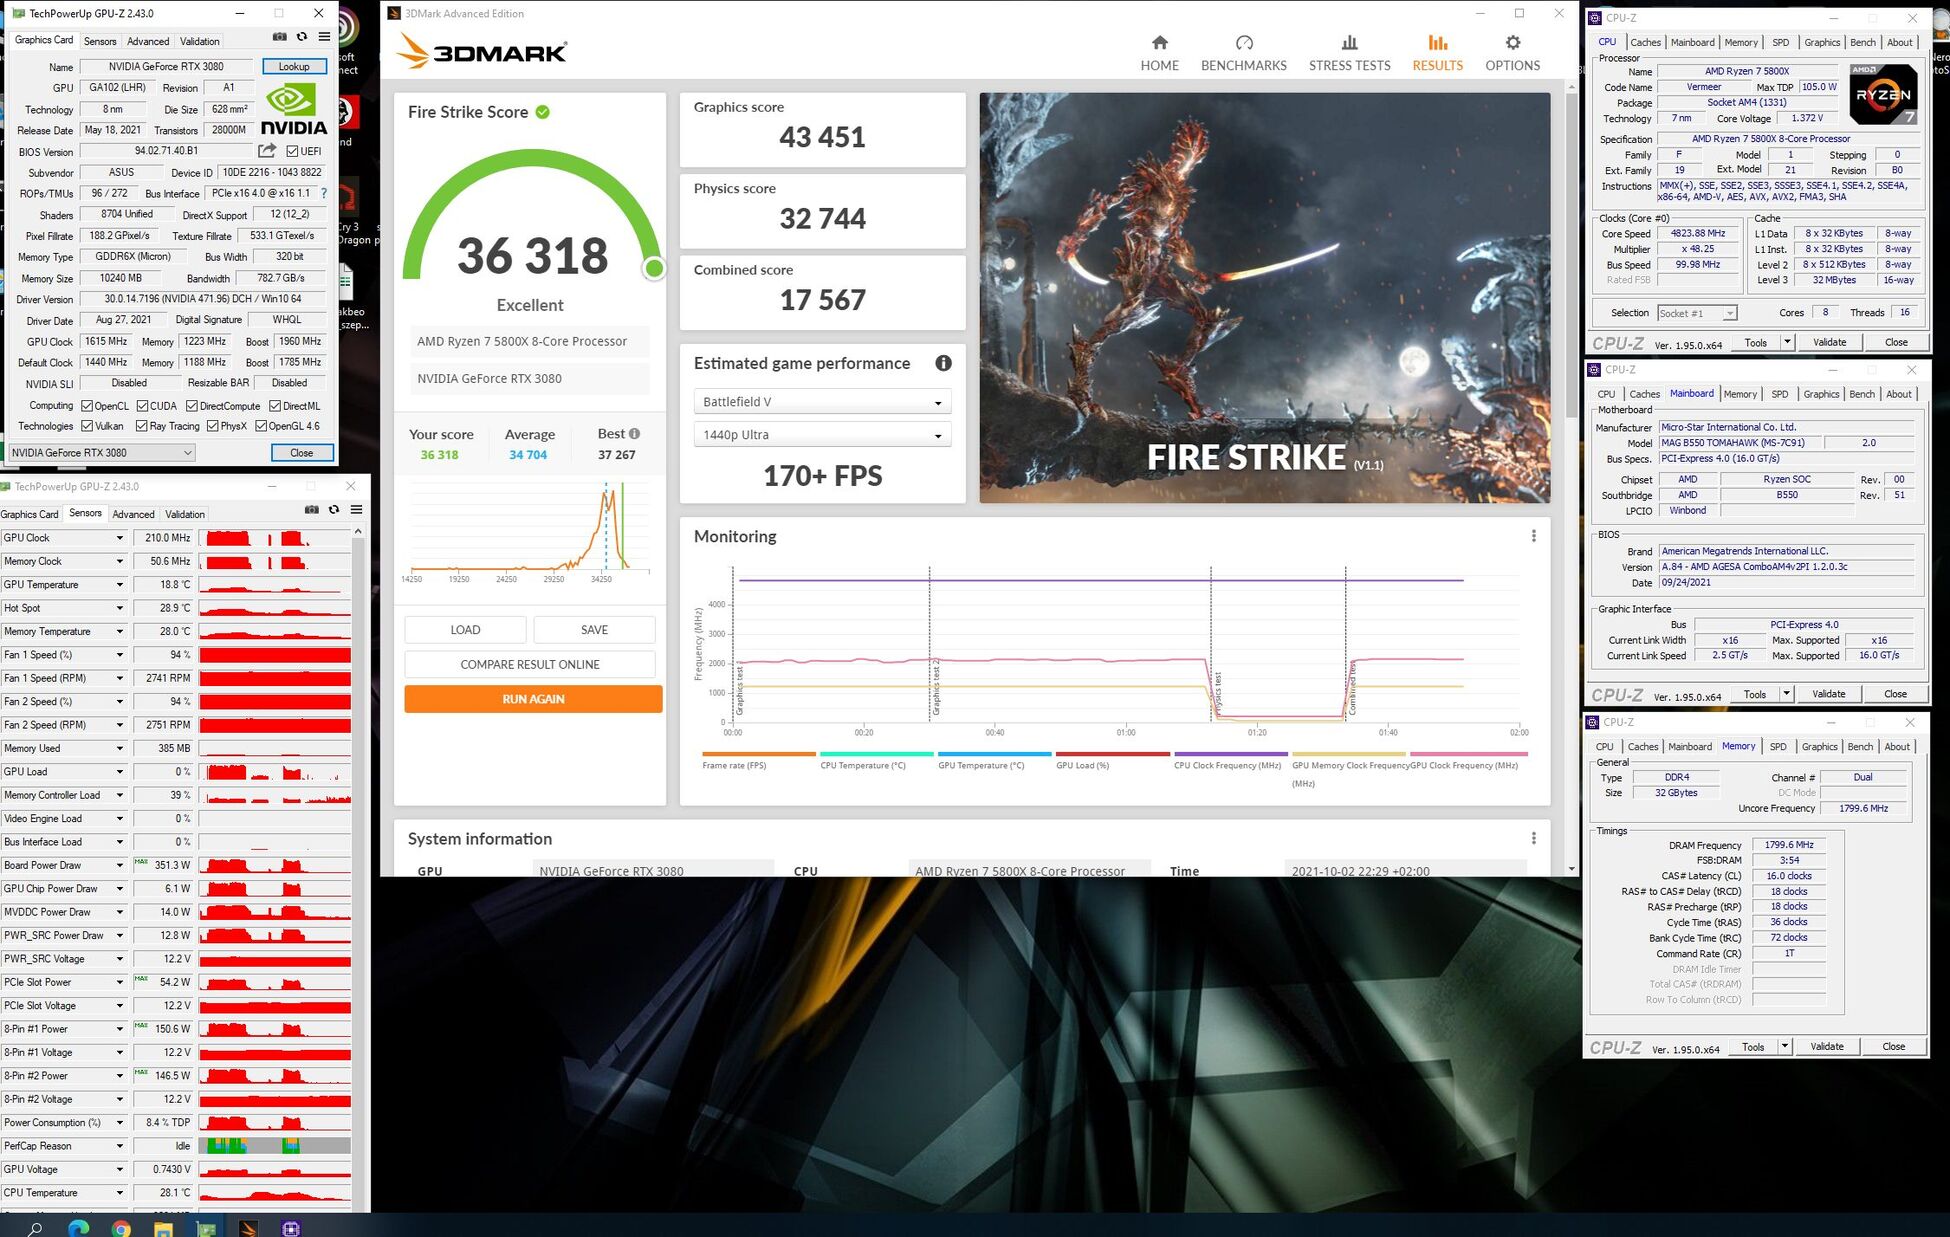Open the SPD tab in top CPU-Z window
Screen dimensions: 1950x1237
tap(1780, 43)
